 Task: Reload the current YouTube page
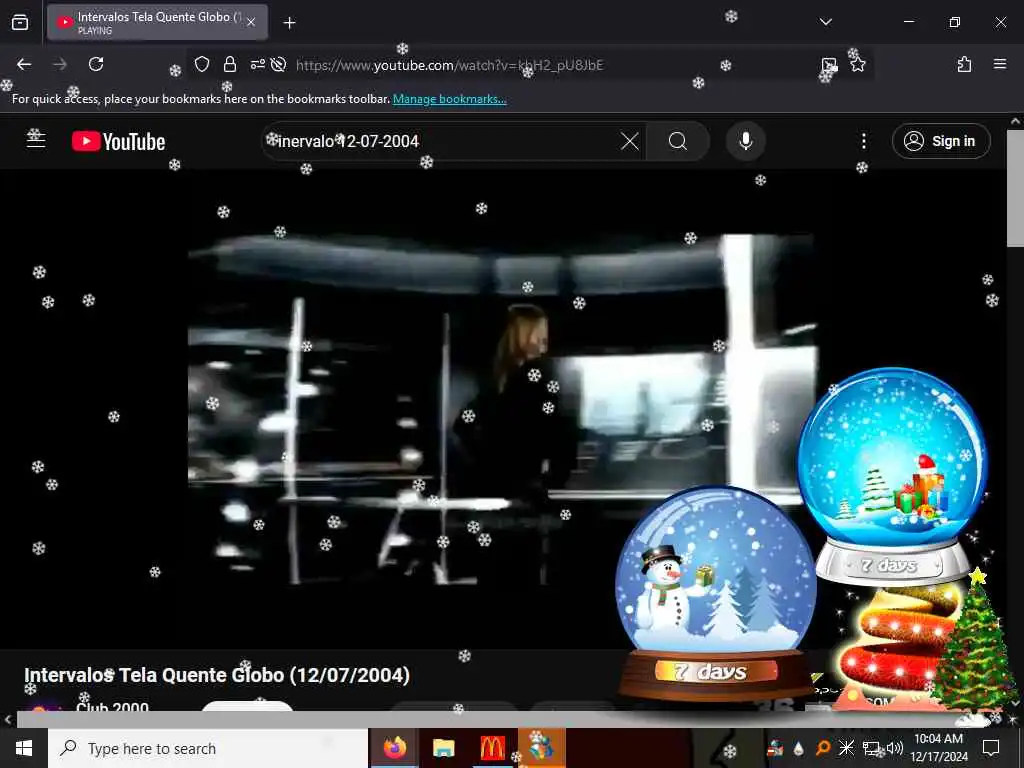[x=96, y=64]
